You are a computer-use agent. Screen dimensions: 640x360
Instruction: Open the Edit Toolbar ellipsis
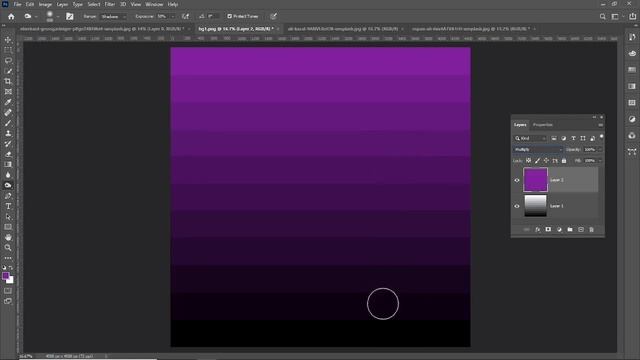click(x=8, y=258)
